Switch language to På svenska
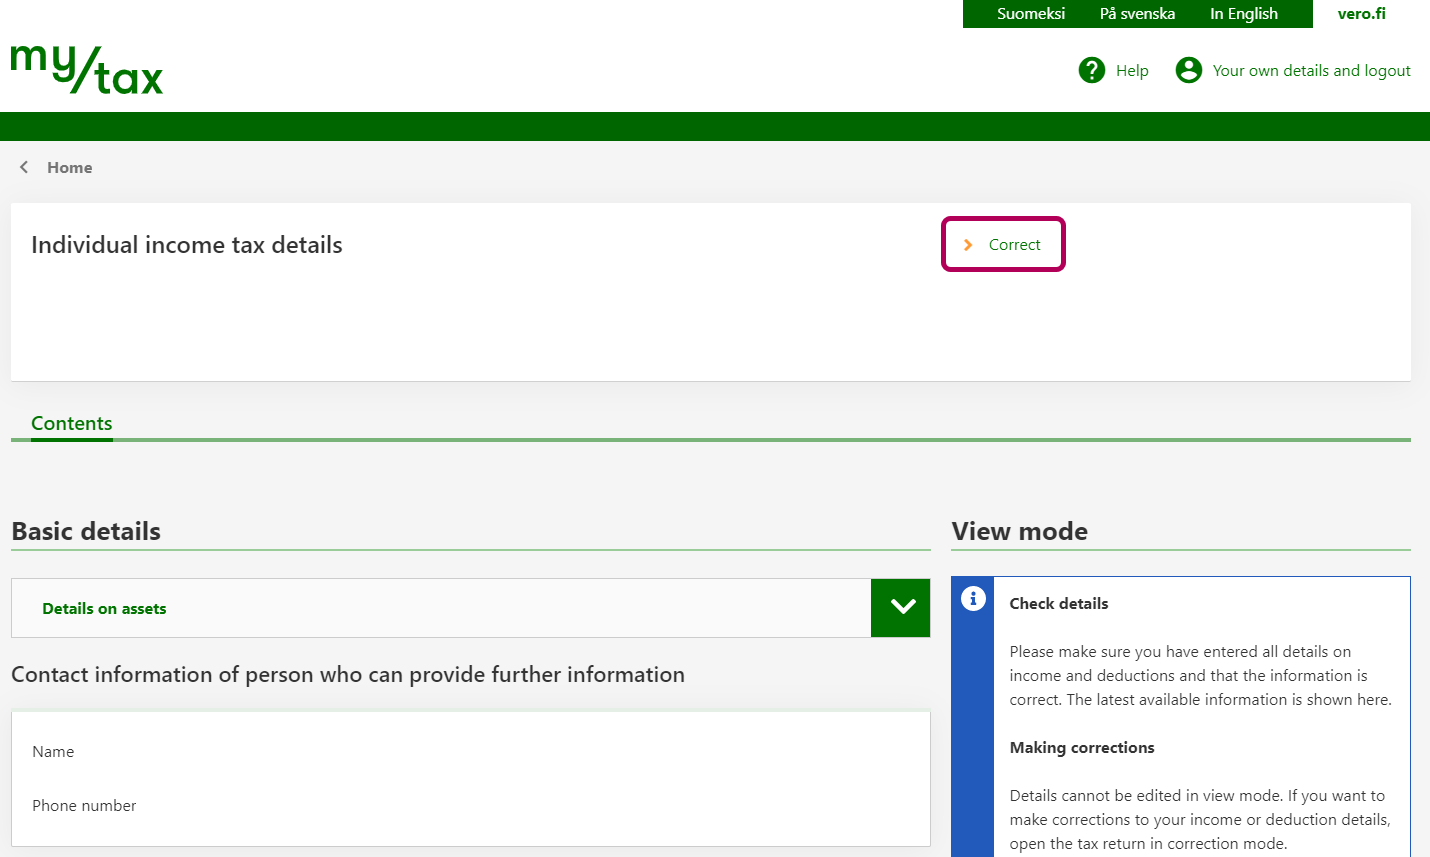The width and height of the screenshot is (1430, 857). (1137, 14)
